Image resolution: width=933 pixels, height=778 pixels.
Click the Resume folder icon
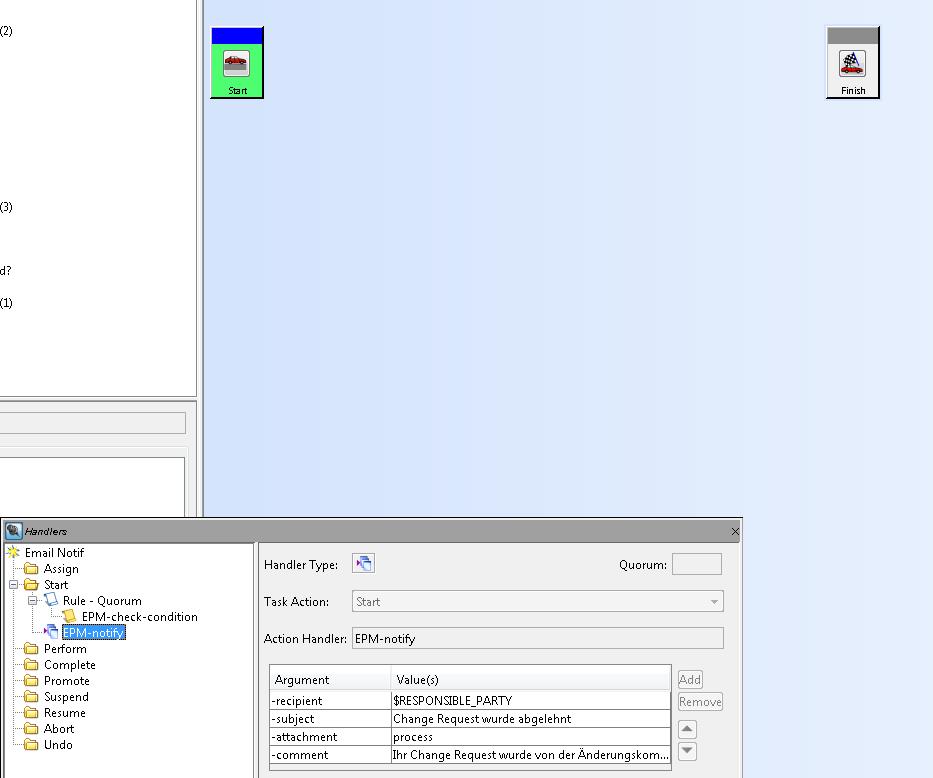(31, 713)
